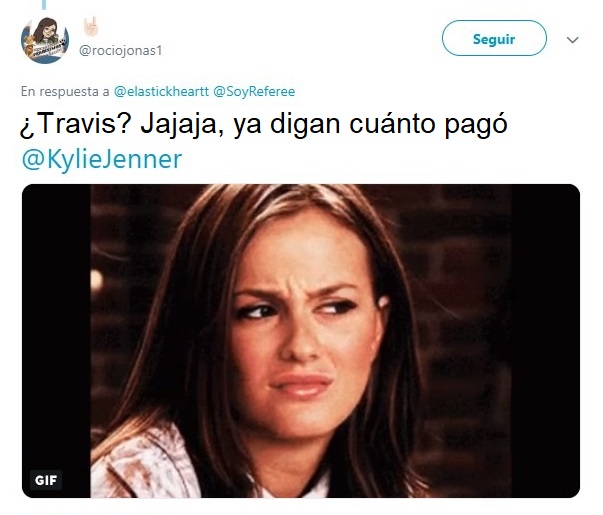Viewport: 603px width, 515px height.
Task: Click the "En respuesta a" reply label
Action: 65,92
